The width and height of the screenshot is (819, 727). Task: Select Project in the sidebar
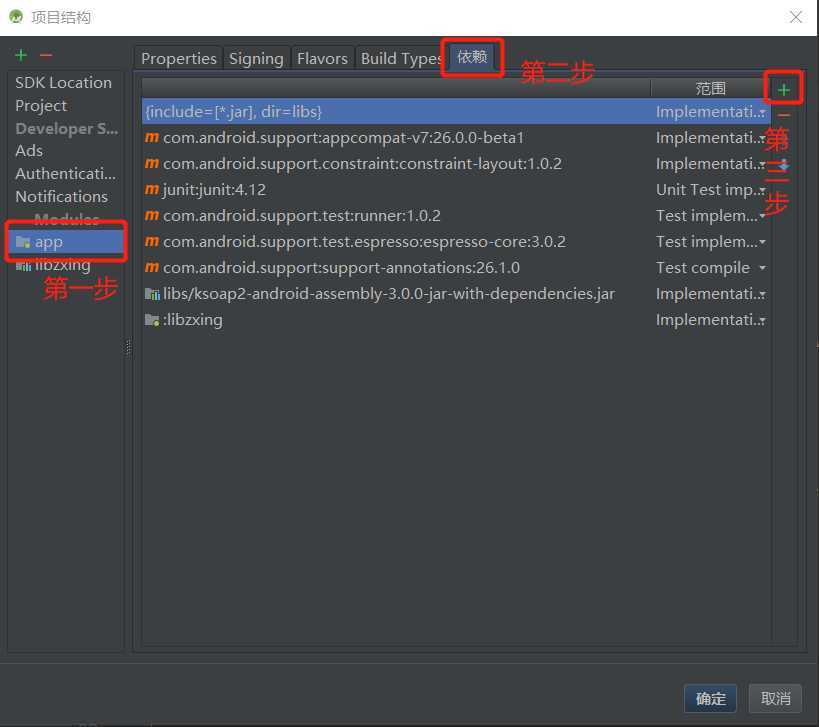point(41,105)
